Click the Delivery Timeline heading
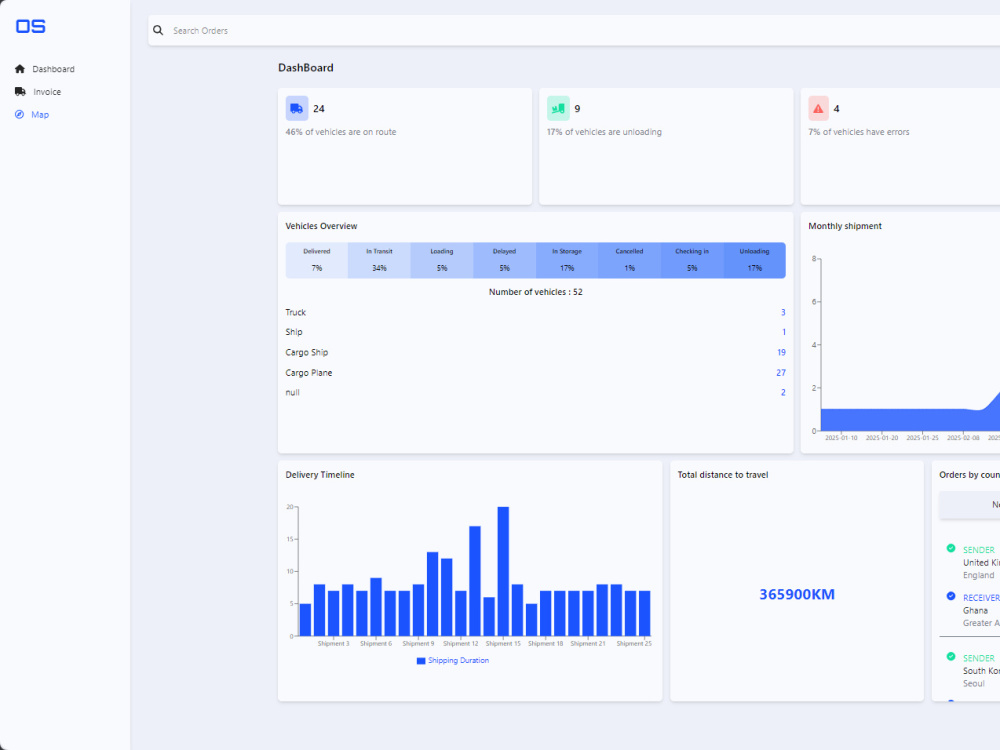 (320, 475)
